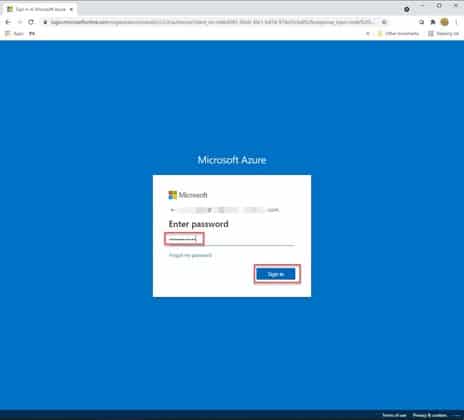Open the Reading list in bookmarks bar

pyautogui.click(x=444, y=33)
